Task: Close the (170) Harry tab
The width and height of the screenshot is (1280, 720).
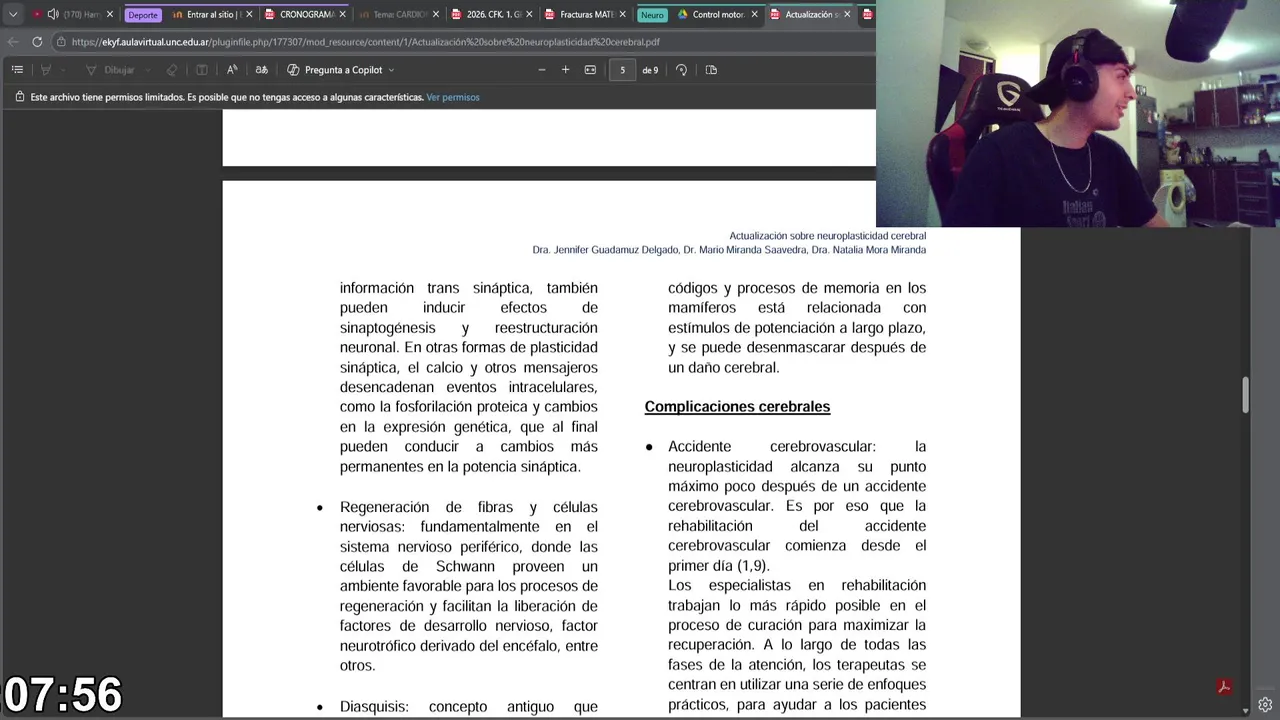Action: (x=110, y=14)
